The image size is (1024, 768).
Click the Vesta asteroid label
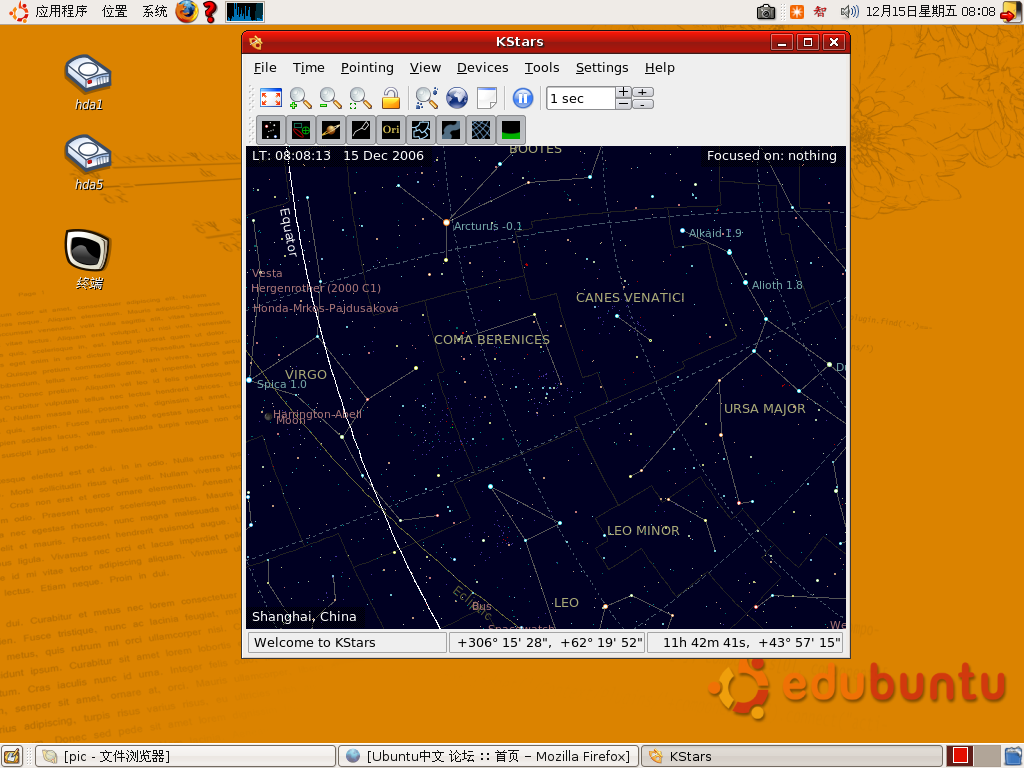(267, 274)
